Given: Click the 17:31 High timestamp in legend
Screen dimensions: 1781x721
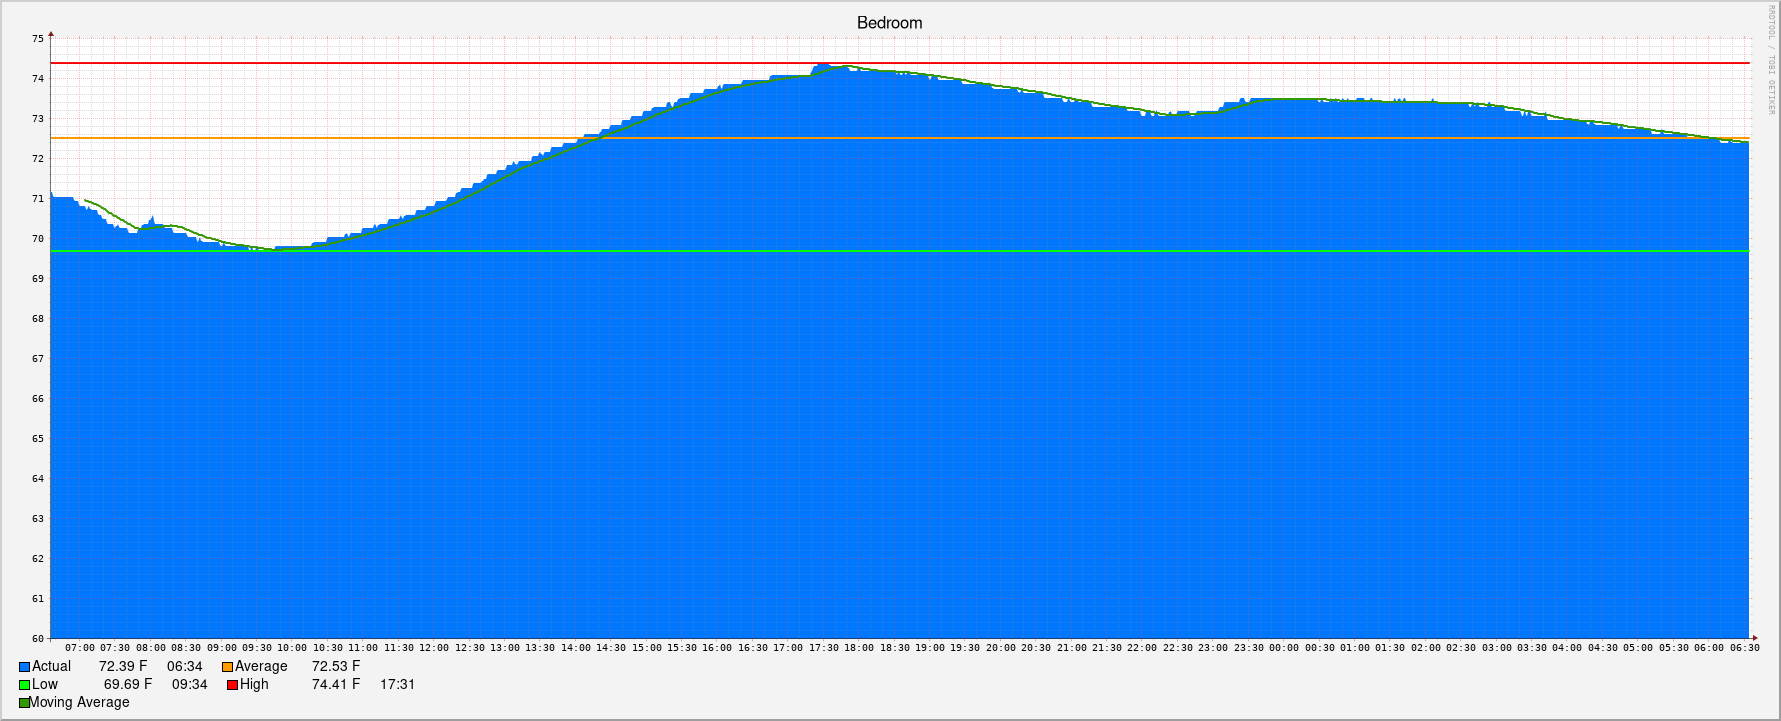Looking at the screenshot, I should (x=397, y=685).
